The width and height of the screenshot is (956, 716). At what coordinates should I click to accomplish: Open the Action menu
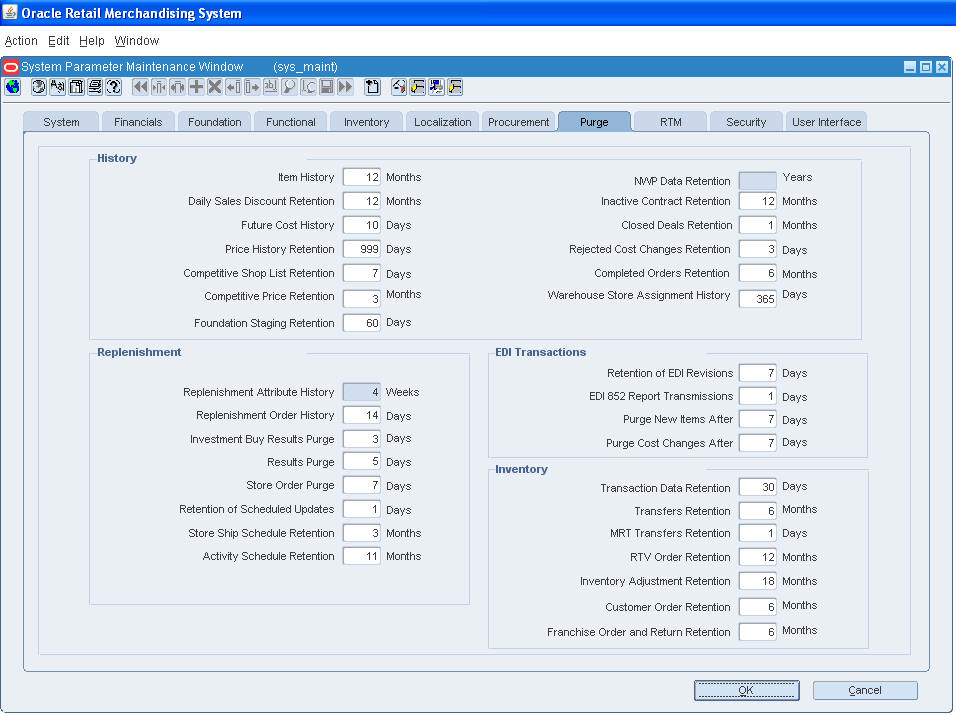[21, 41]
